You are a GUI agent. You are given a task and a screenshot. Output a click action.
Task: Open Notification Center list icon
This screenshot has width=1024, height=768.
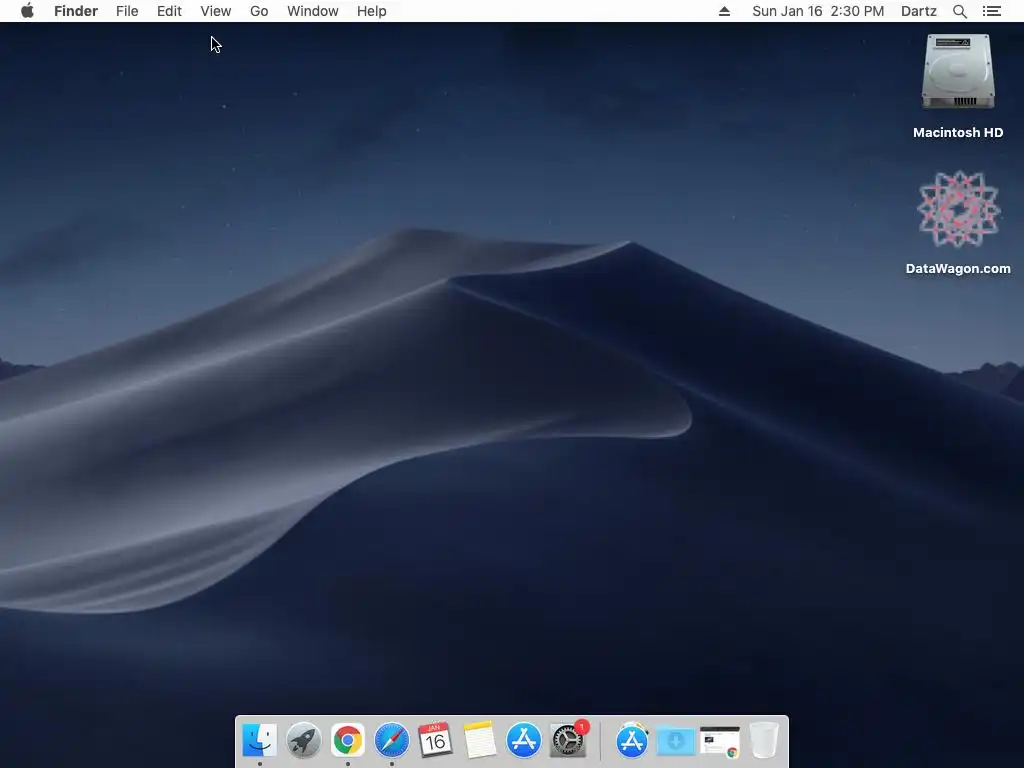pos(991,11)
